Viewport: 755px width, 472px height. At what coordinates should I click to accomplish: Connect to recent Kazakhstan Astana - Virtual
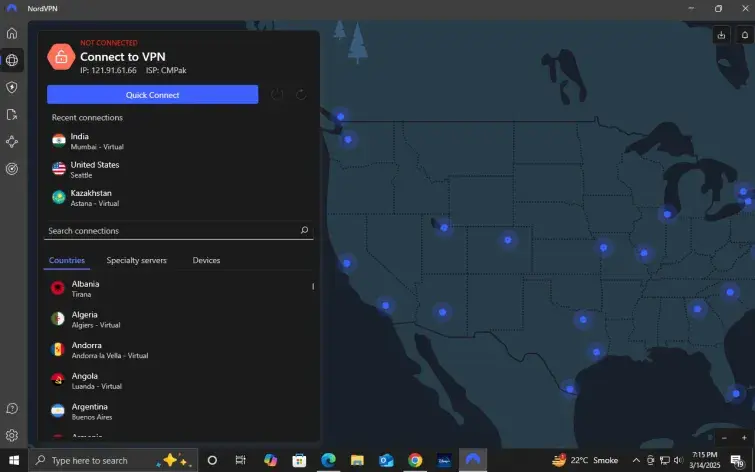tap(178, 198)
